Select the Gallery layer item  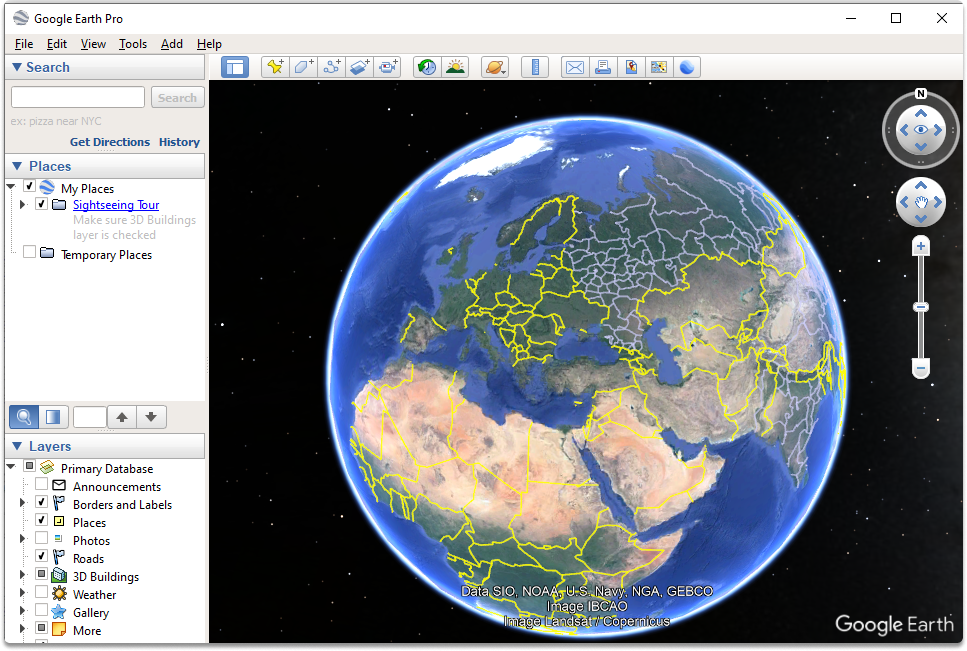click(91, 613)
